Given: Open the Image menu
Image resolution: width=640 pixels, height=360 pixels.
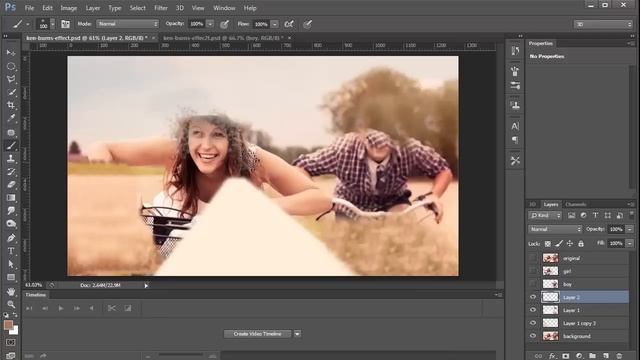Looking at the screenshot, I should [69, 8].
